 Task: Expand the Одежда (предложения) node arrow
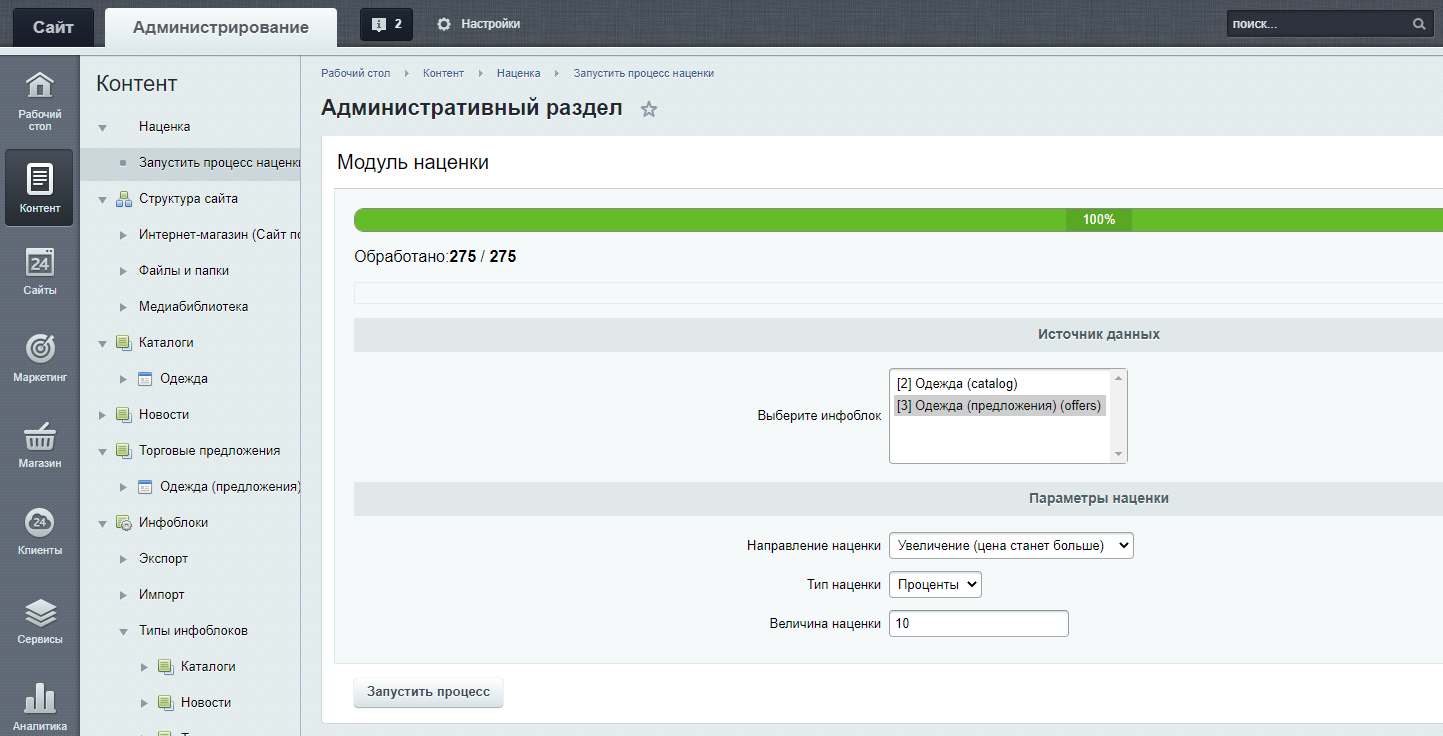123,487
